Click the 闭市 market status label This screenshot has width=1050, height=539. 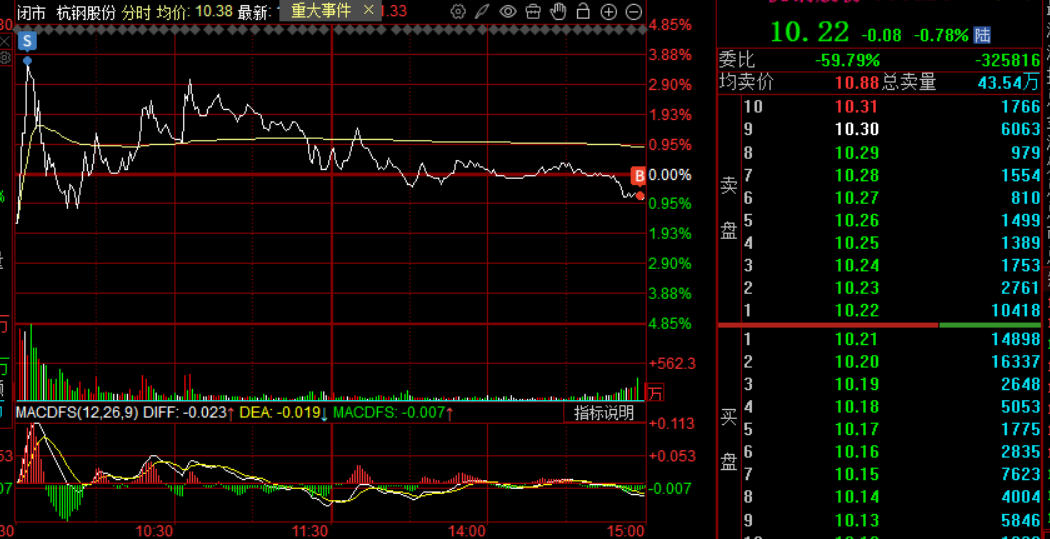pos(31,12)
